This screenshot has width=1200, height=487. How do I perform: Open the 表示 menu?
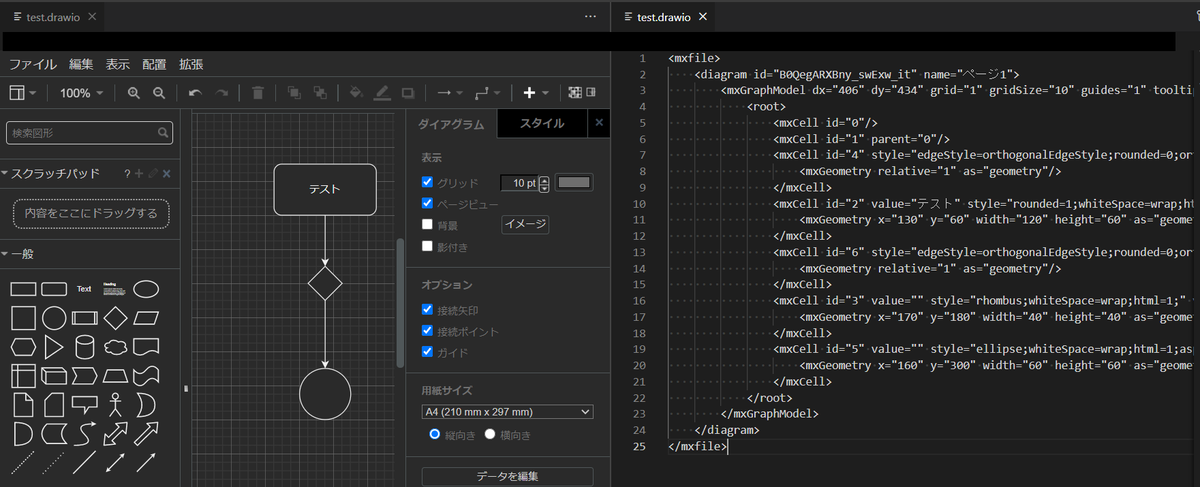click(x=118, y=64)
